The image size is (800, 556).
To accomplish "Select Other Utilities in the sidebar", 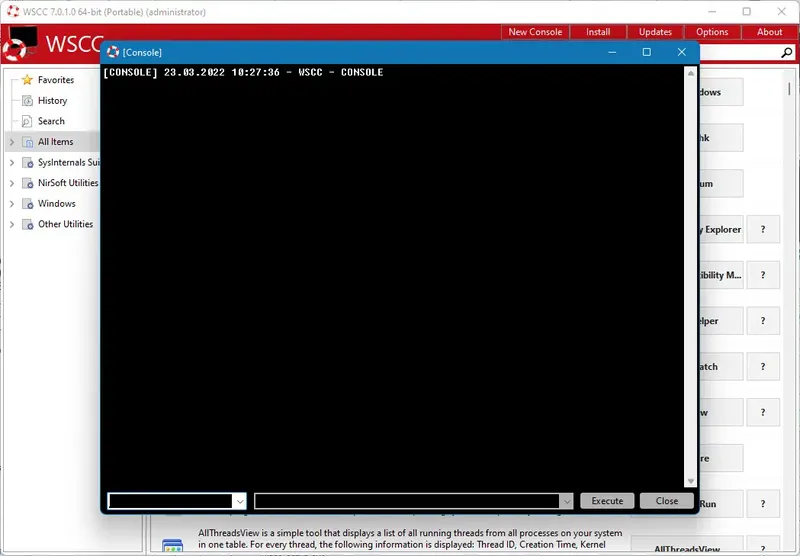I will click(65, 224).
